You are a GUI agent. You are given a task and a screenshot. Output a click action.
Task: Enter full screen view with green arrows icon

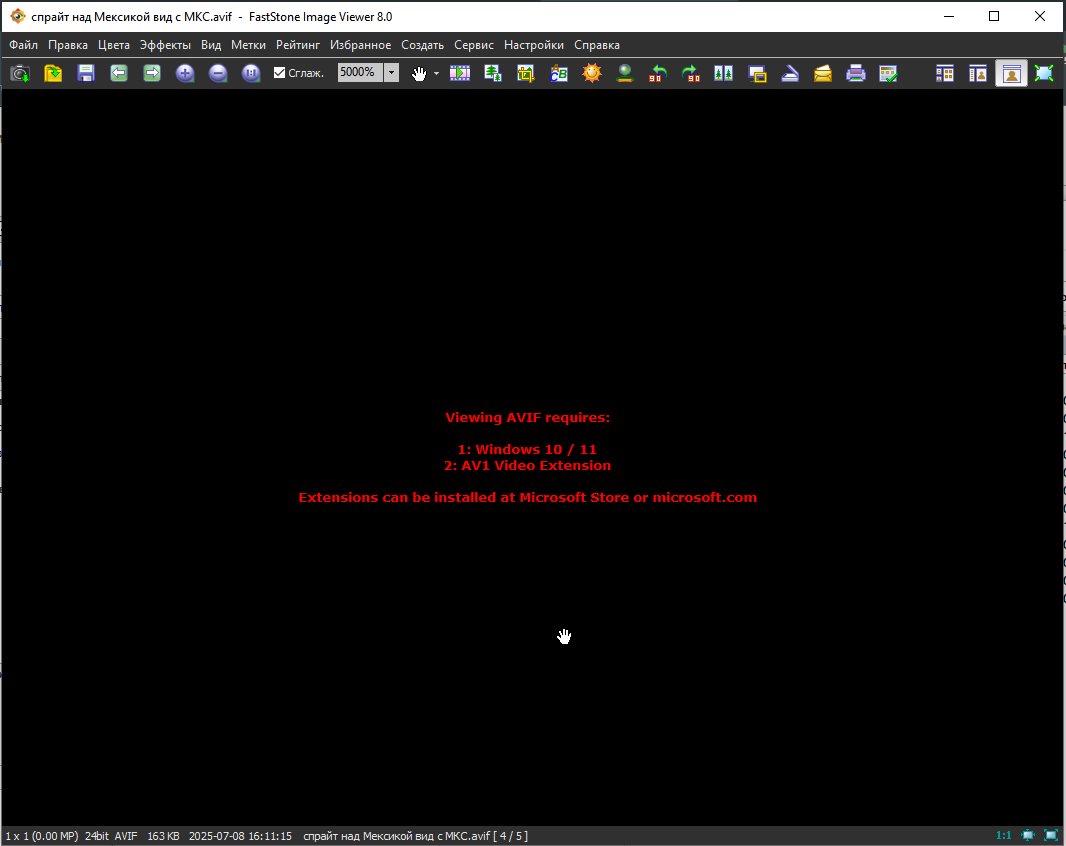pyautogui.click(x=1044, y=73)
